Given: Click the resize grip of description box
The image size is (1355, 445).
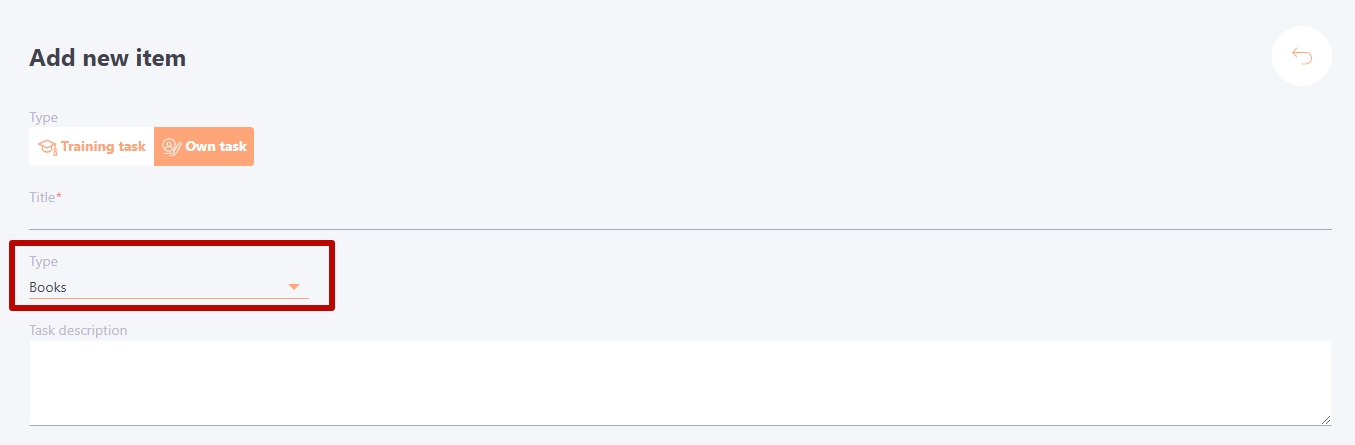Looking at the screenshot, I should [x=1325, y=419].
